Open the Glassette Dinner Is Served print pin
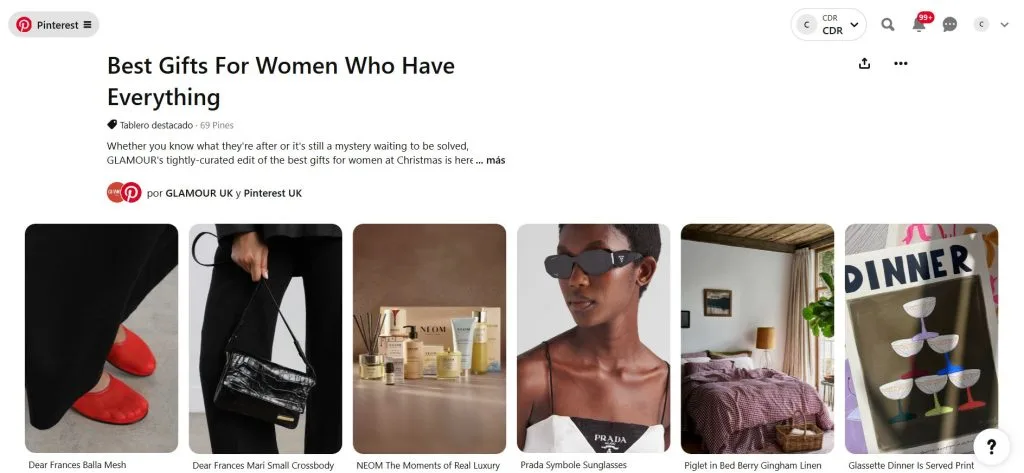 tap(921, 338)
